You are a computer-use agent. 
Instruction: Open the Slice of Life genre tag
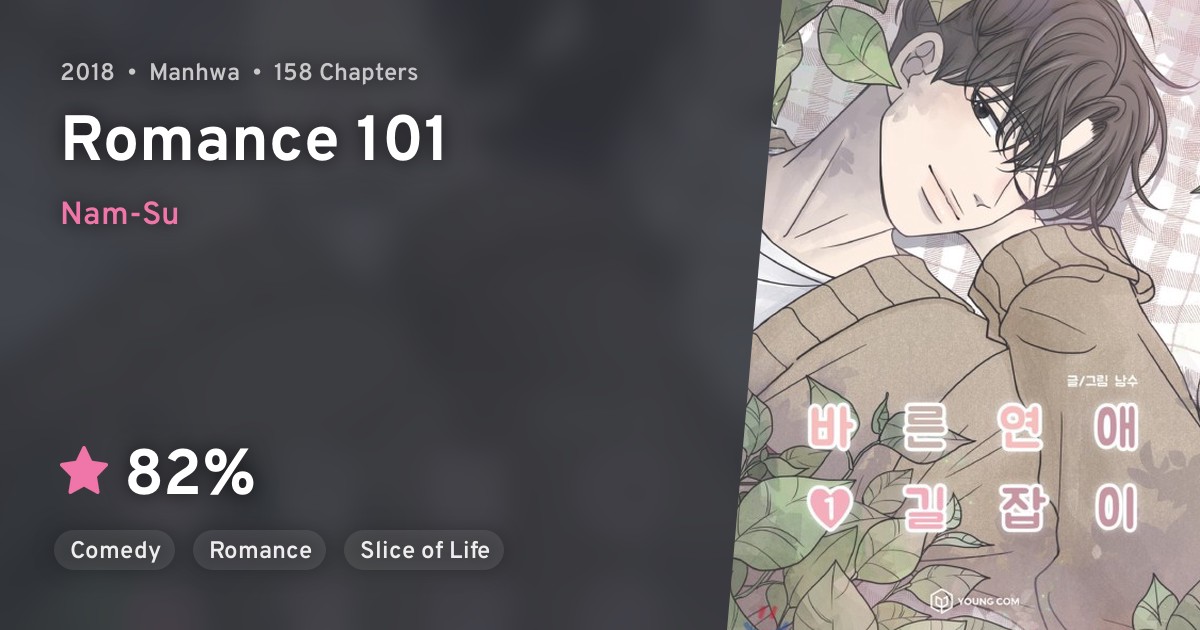click(424, 550)
